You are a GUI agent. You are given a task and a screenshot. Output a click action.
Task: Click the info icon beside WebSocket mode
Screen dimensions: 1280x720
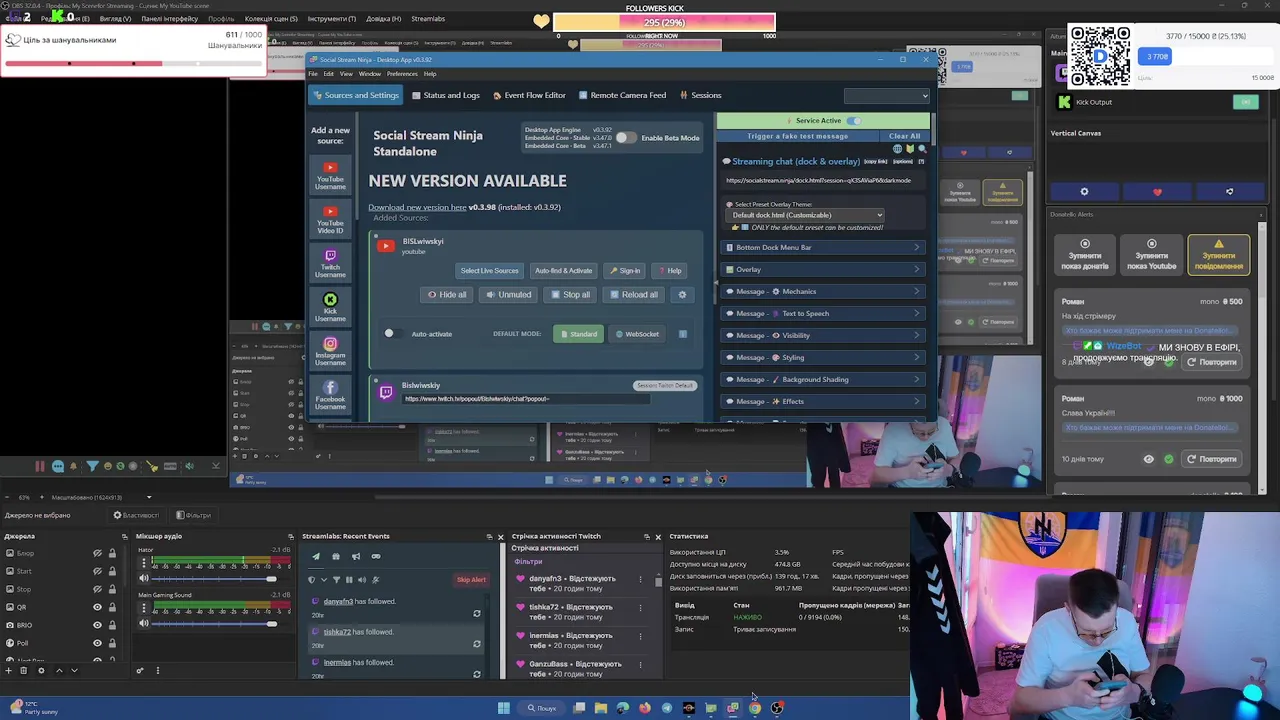point(683,334)
